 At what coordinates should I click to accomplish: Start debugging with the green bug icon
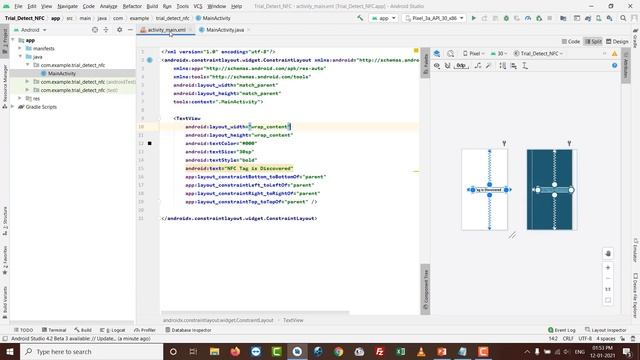click(x=506, y=18)
